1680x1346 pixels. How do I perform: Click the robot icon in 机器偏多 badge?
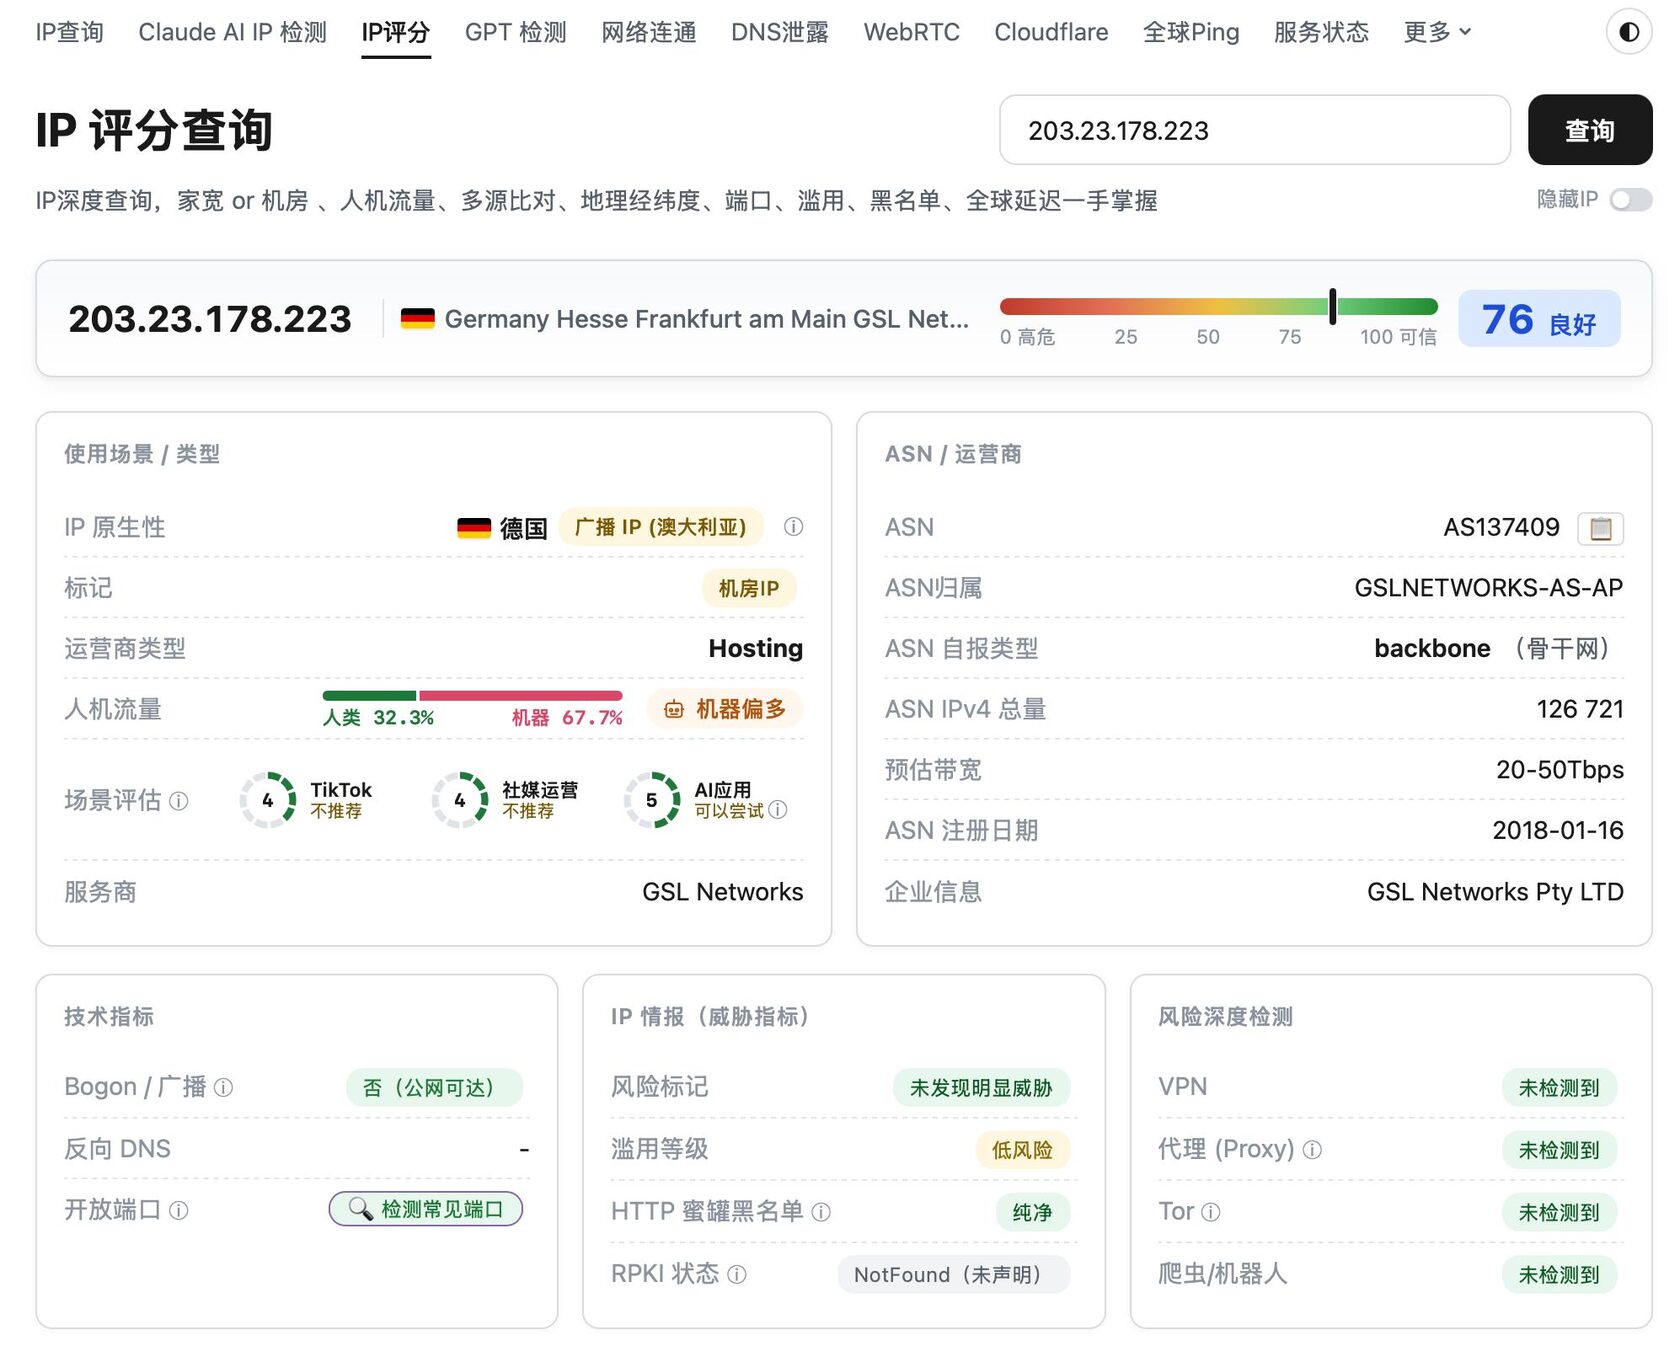(674, 709)
